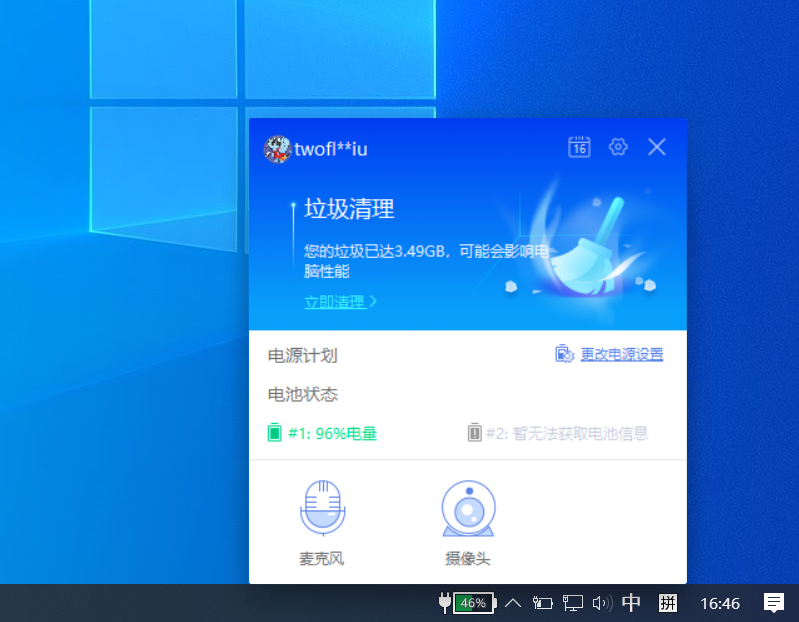Switch the 中 input language indicator

(x=631, y=603)
